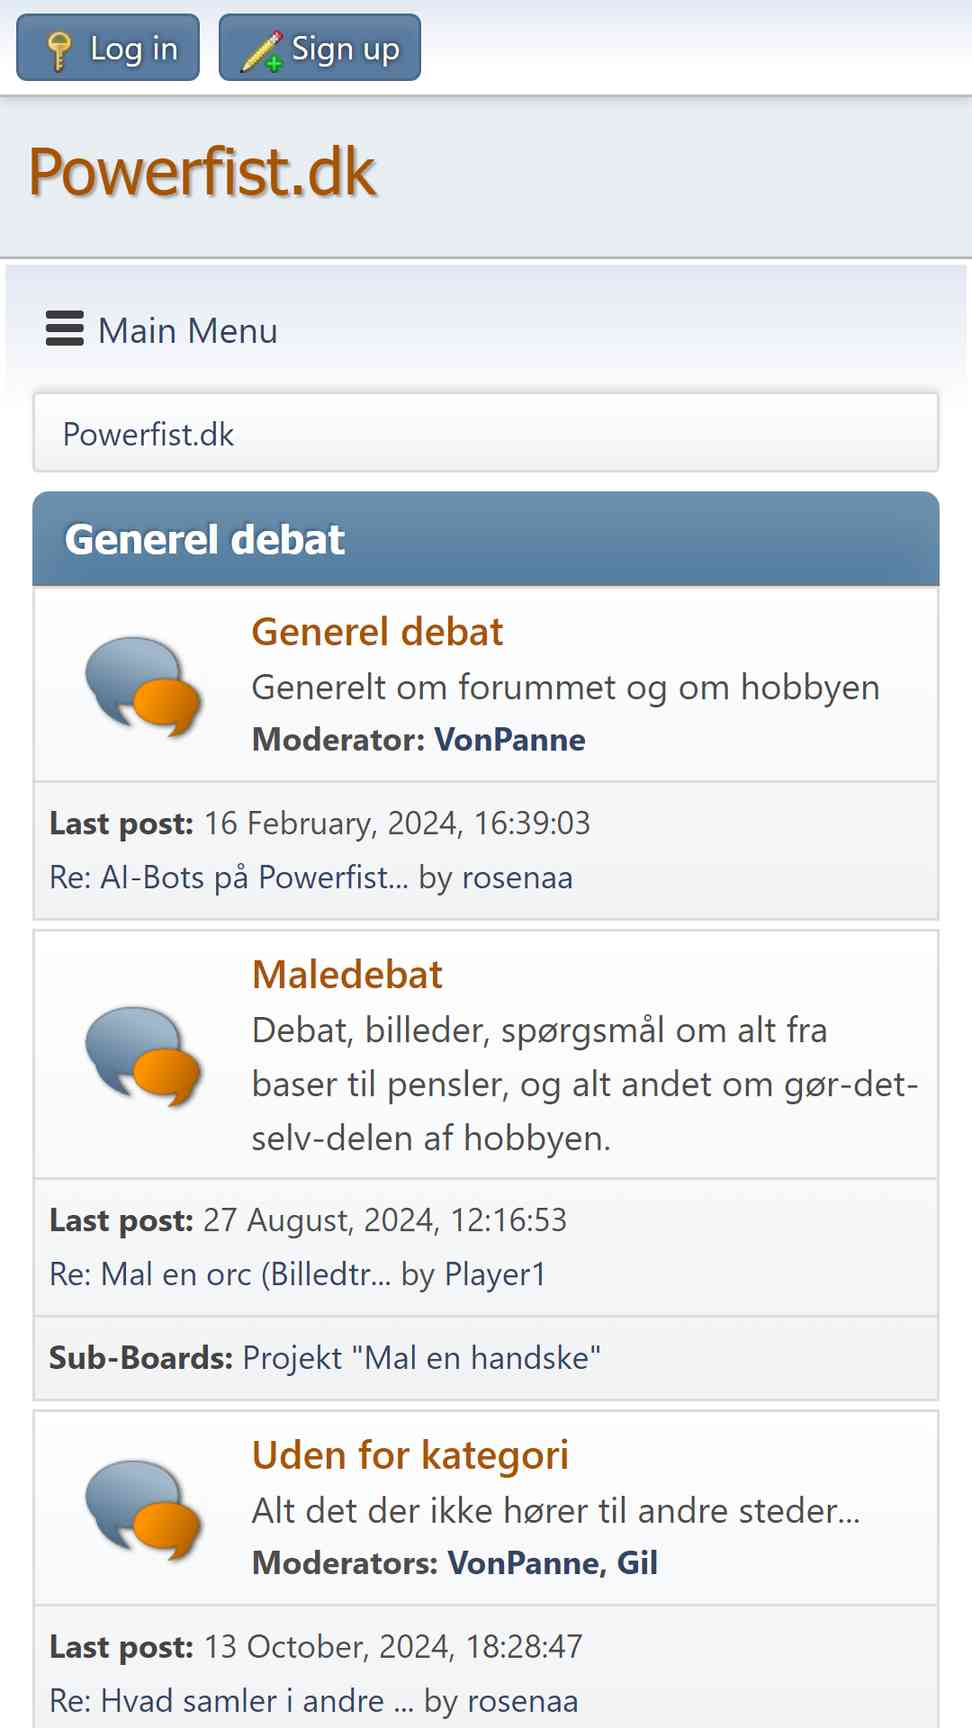Open last post Re: Mal en orc
The image size is (972, 1728).
pos(220,1274)
